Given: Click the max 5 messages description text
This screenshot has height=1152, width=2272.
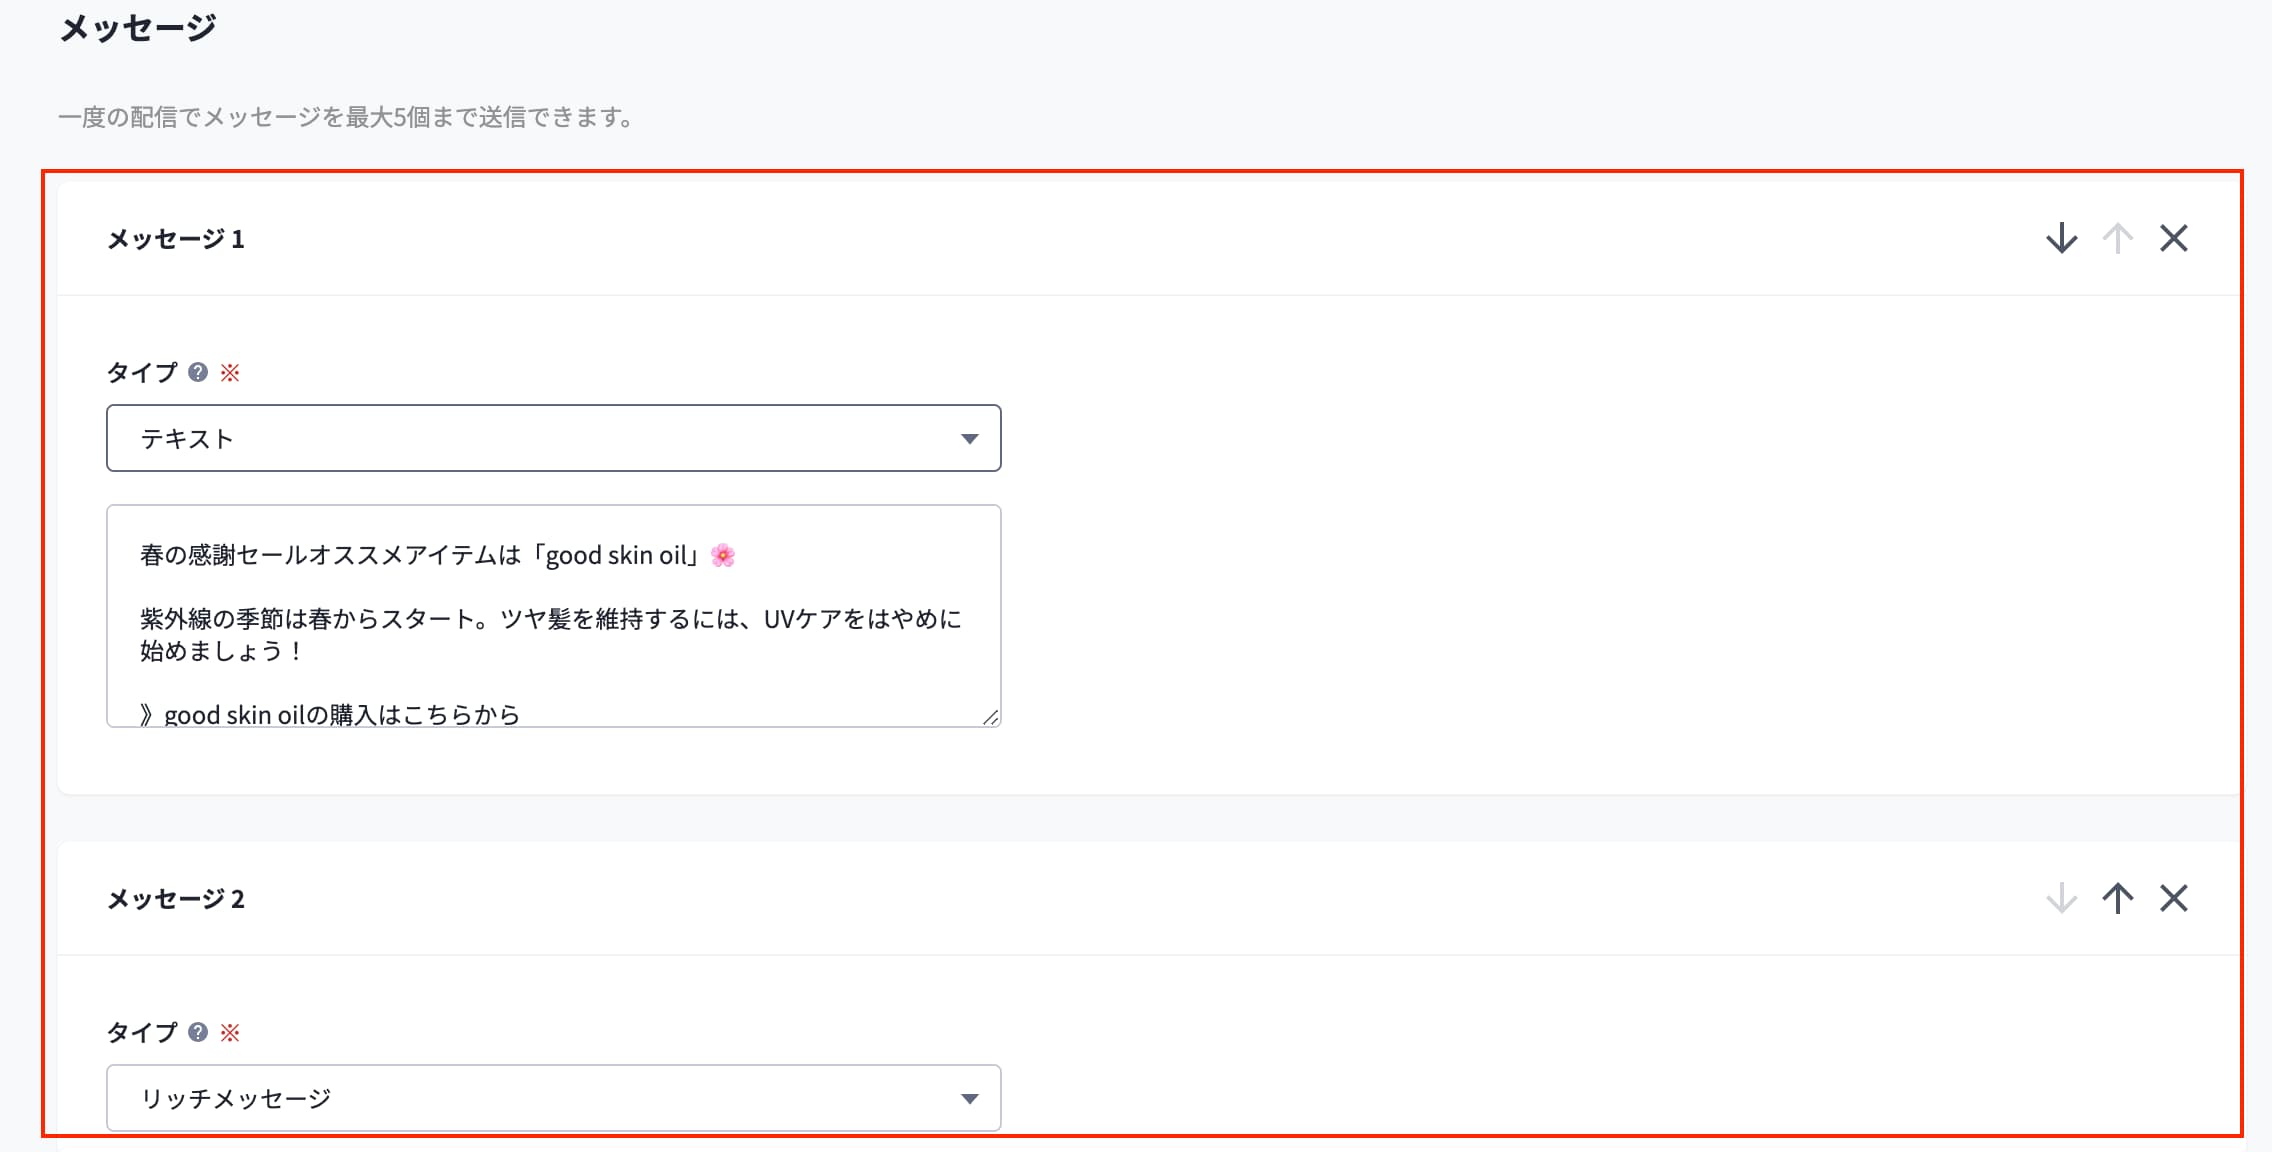Looking at the screenshot, I should click(345, 117).
